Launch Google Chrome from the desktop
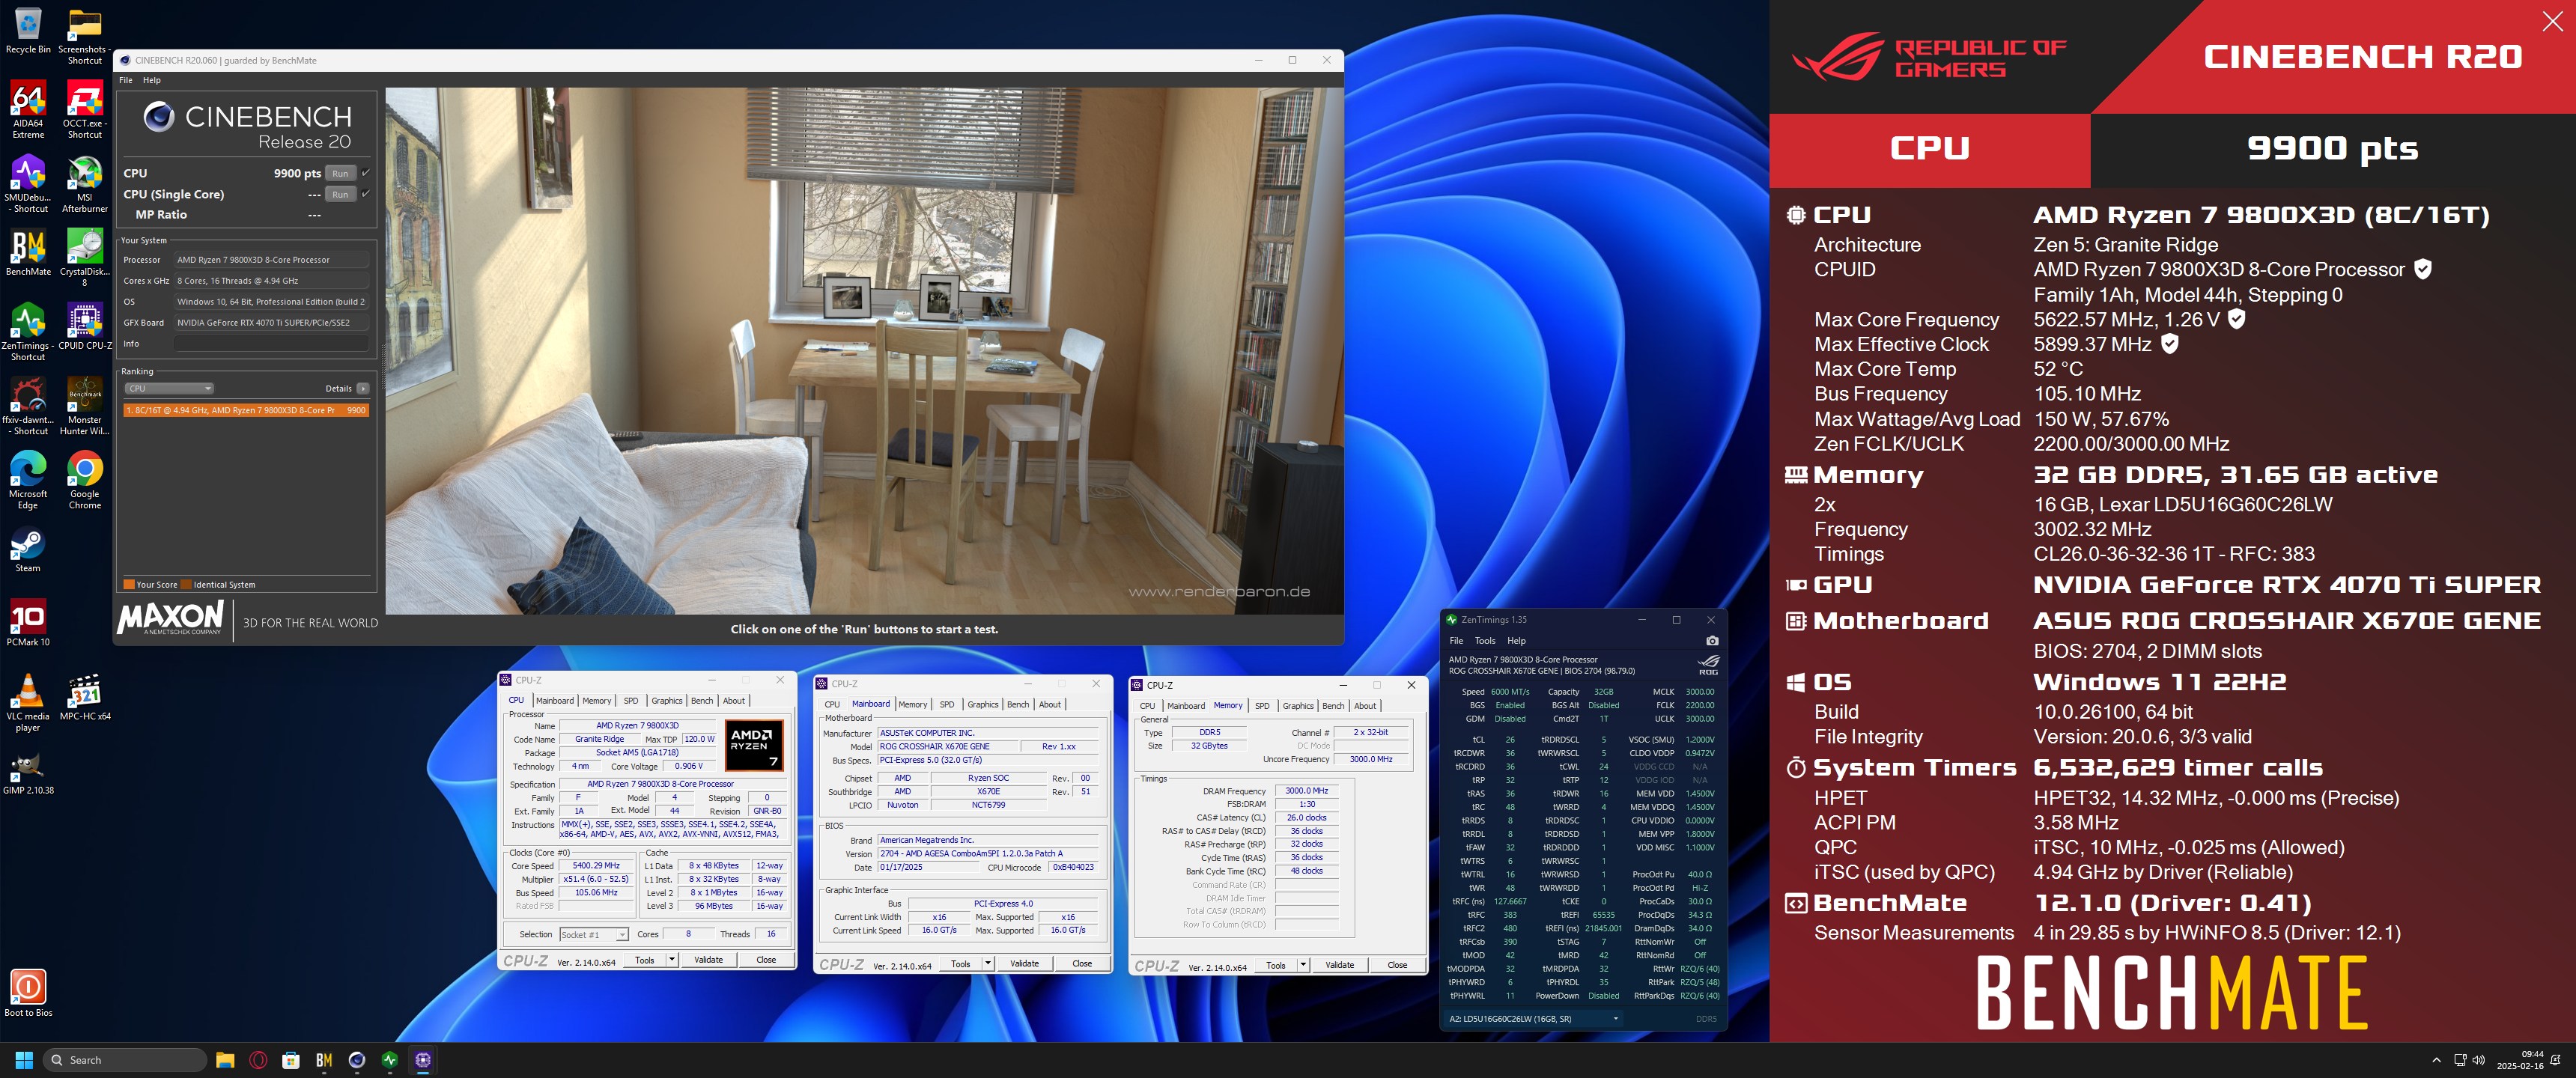Screen dimensions: 2576x1078 [x=85, y=480]
